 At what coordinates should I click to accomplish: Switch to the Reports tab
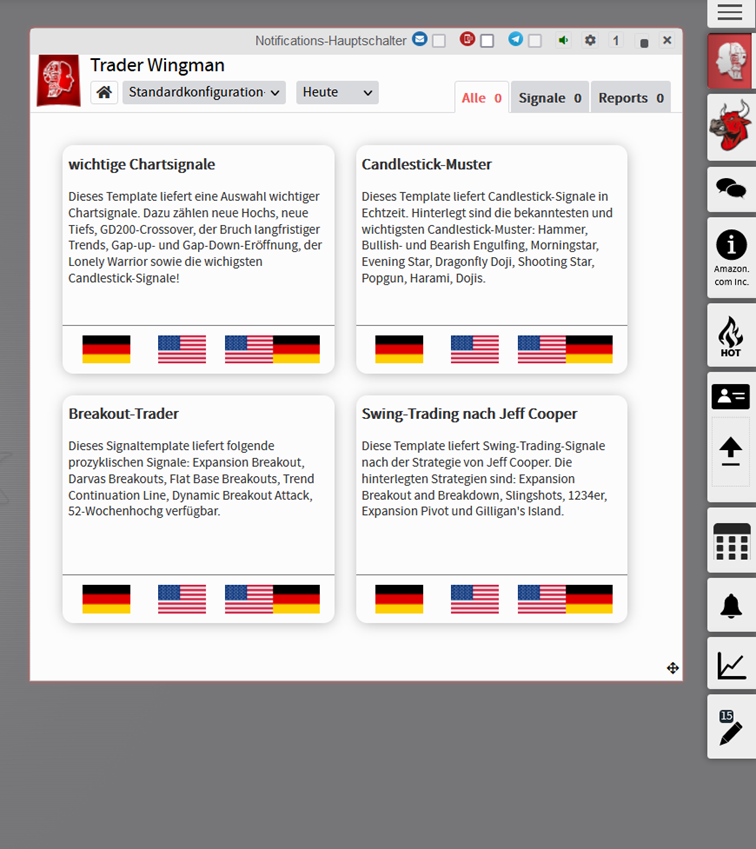(630, 98)
